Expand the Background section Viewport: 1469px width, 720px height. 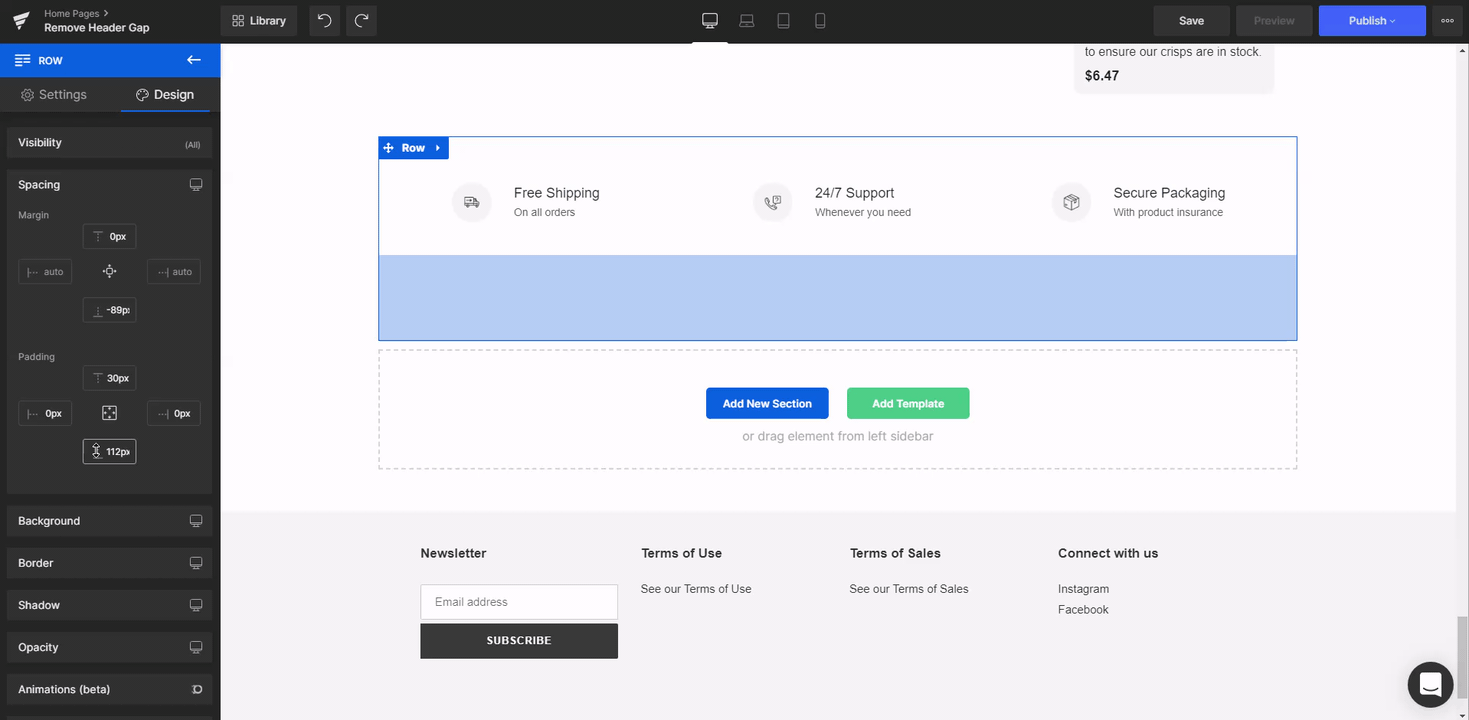tap(109, 521)
